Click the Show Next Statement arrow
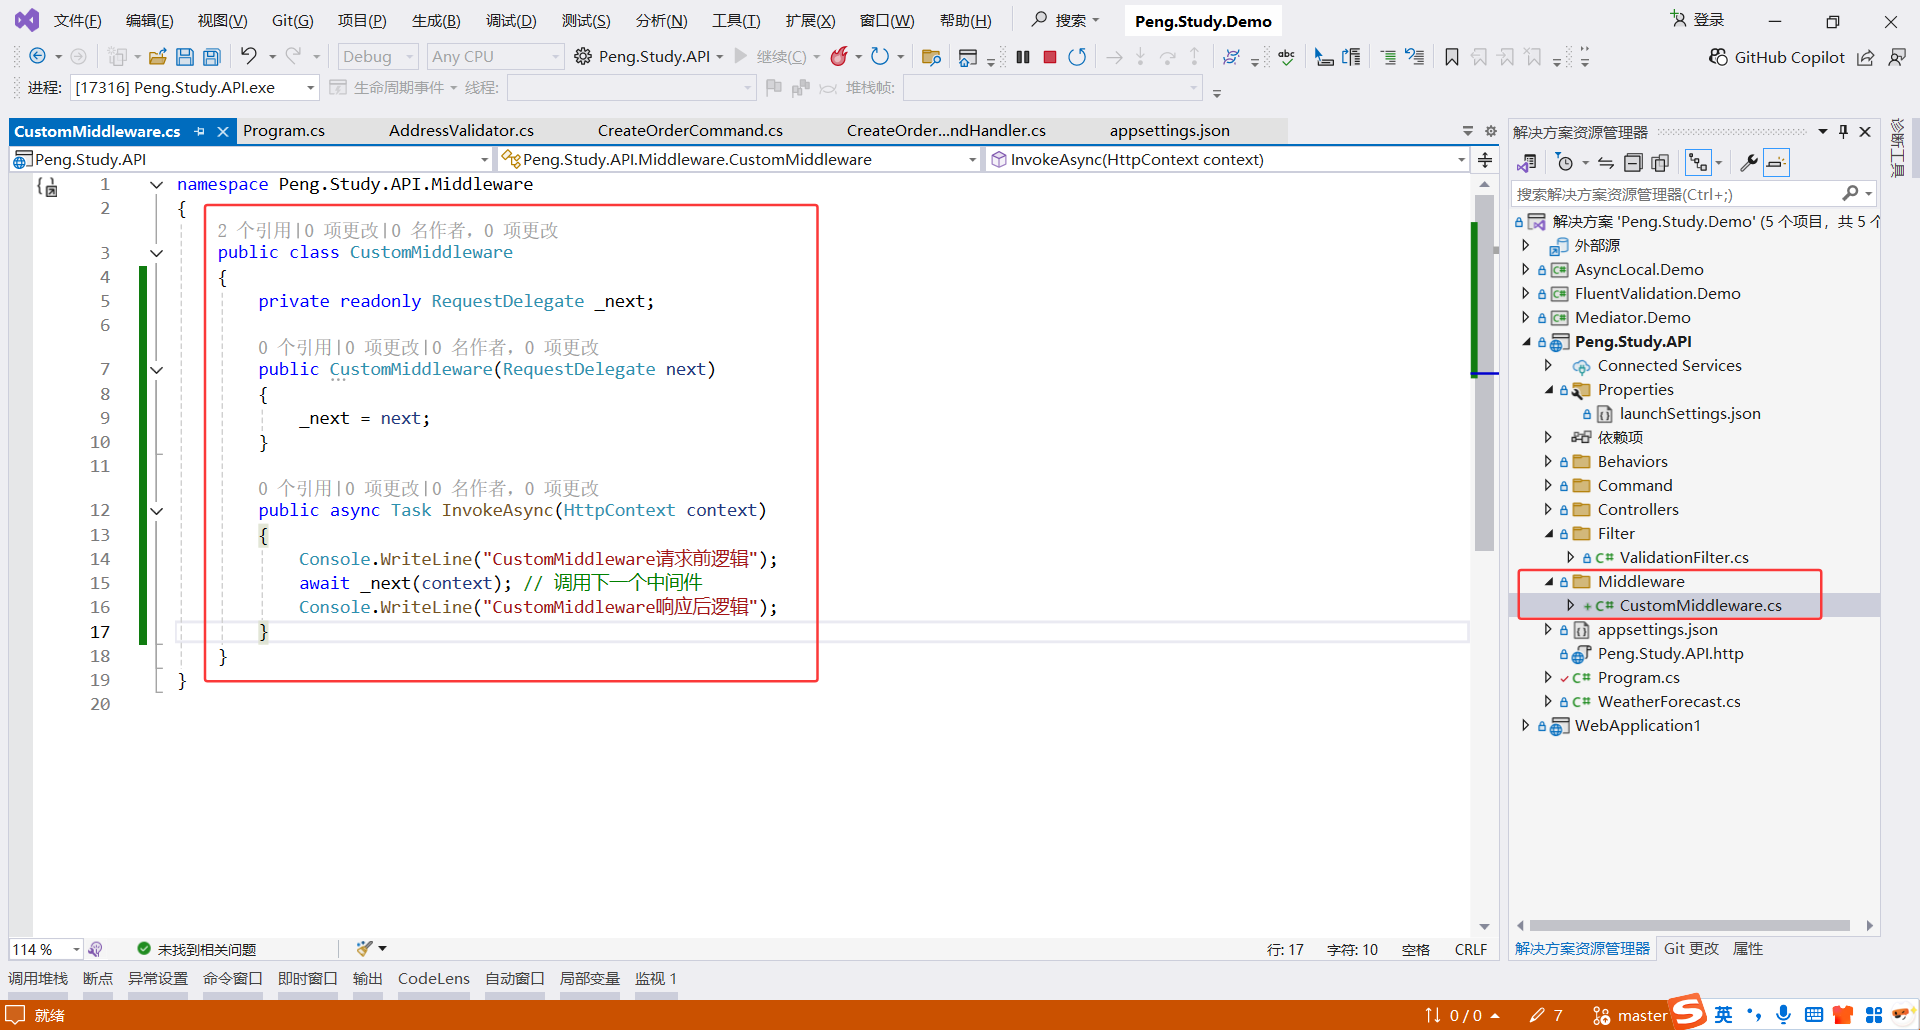Screen dimensions: 1920x1030 pyautogui.click(x=1114, y=57)
